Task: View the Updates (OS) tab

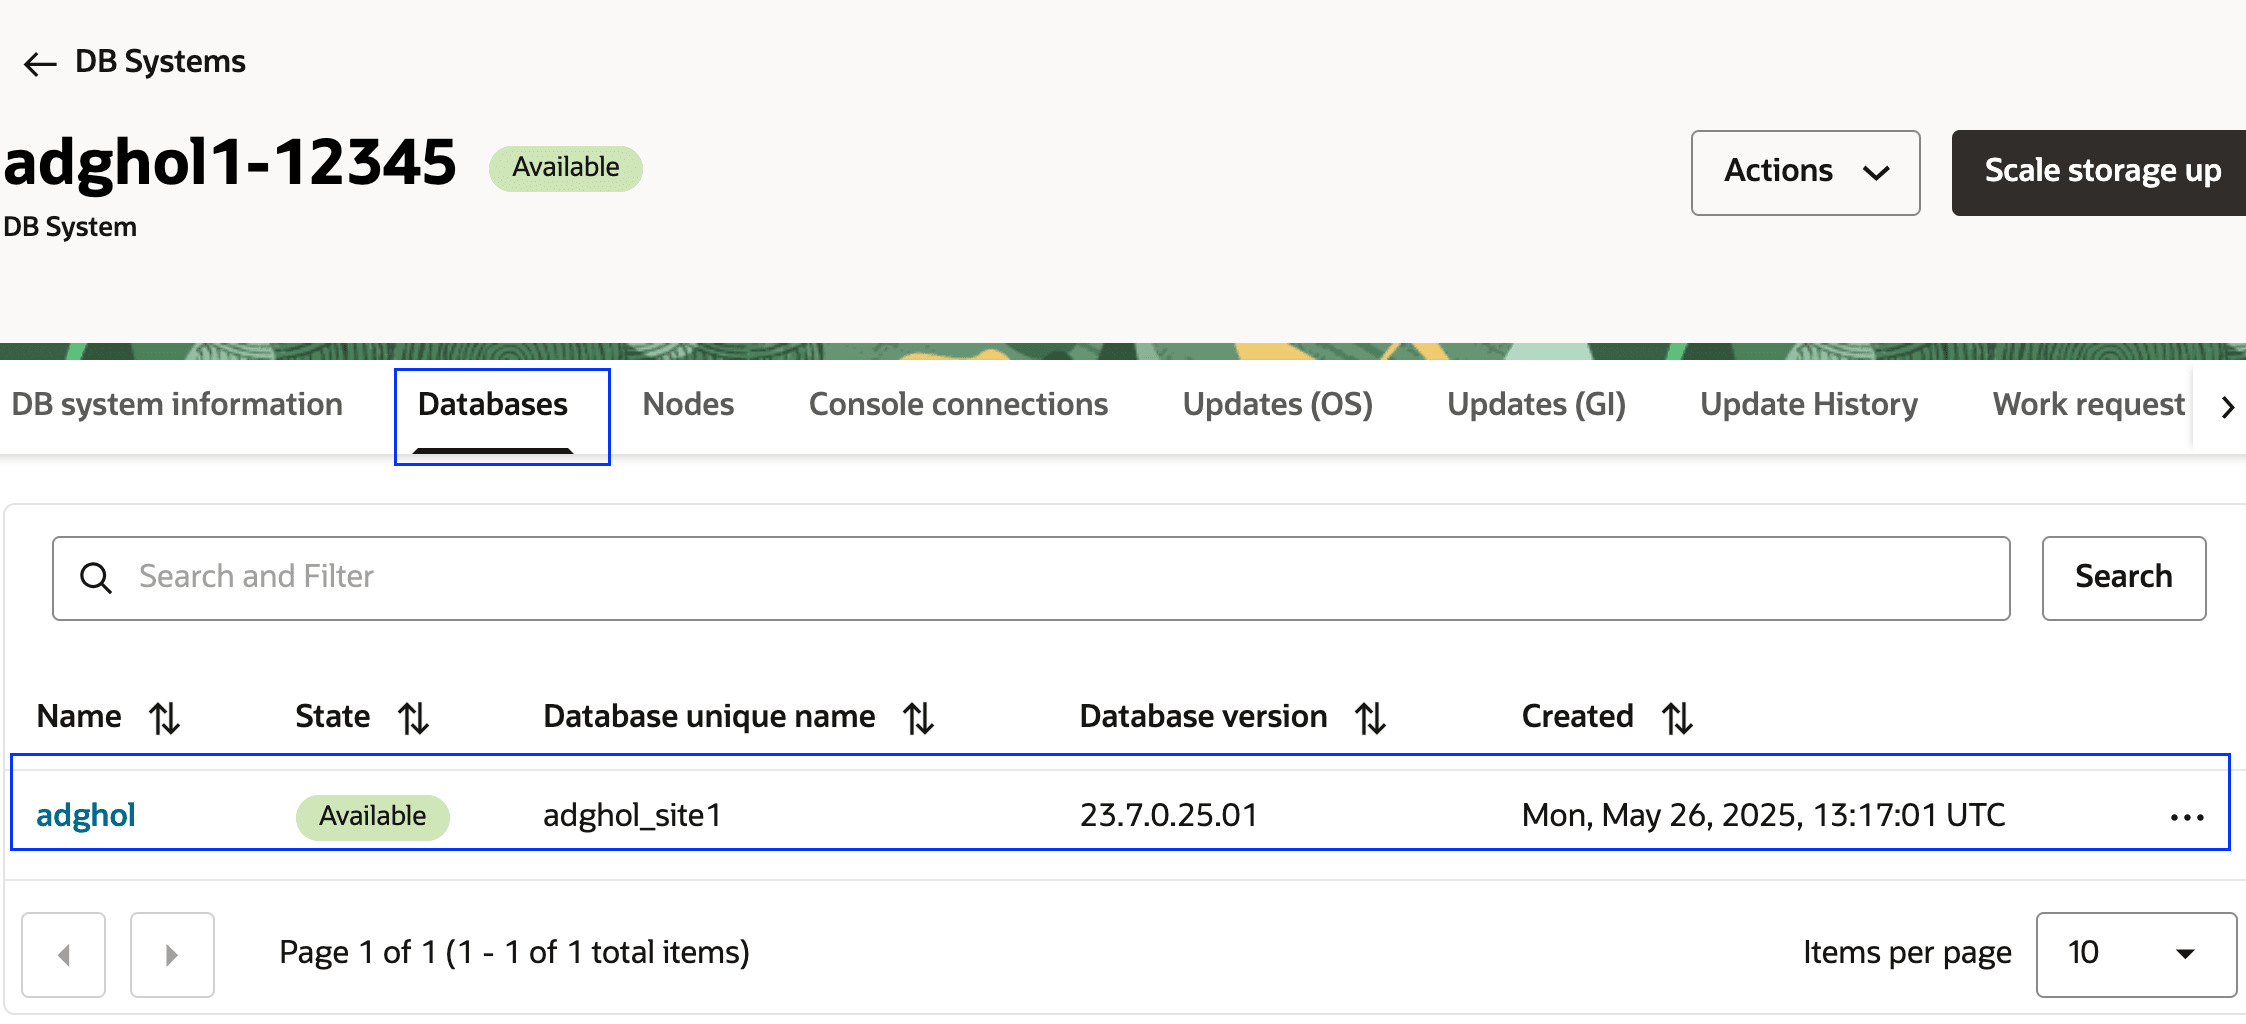Action: point(1277,404)
